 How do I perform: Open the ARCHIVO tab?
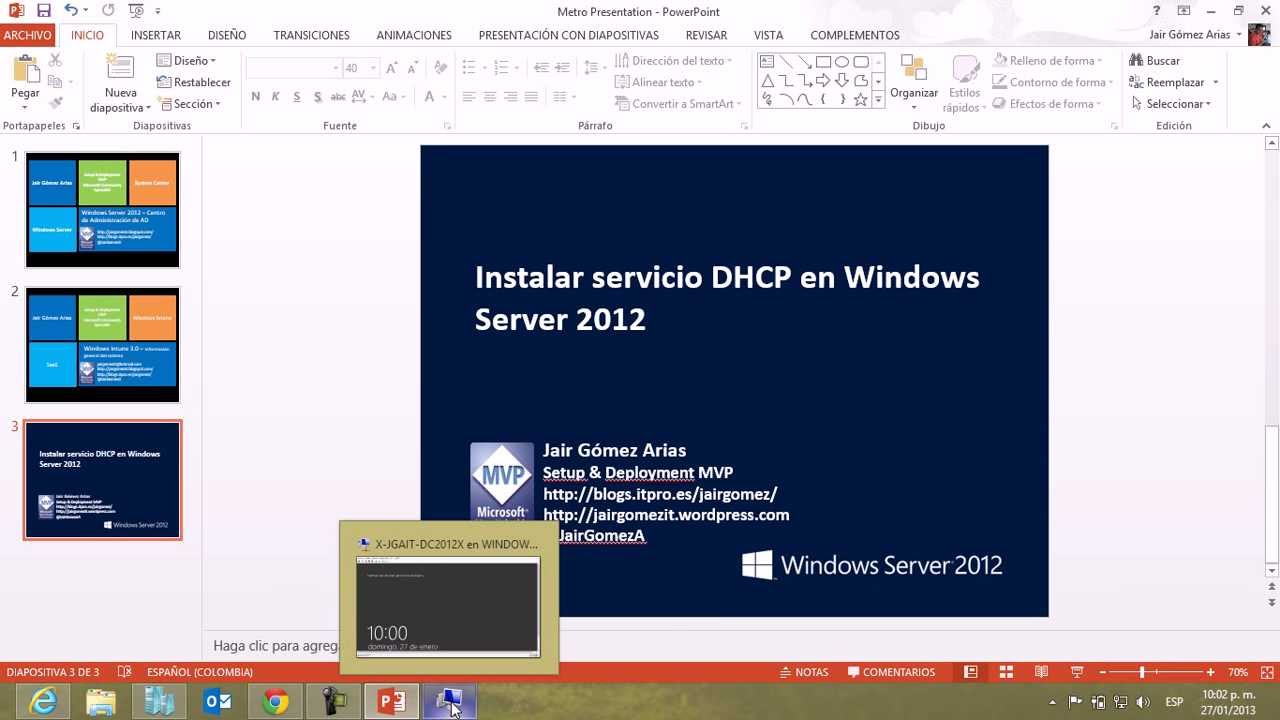tap(28, 35)
